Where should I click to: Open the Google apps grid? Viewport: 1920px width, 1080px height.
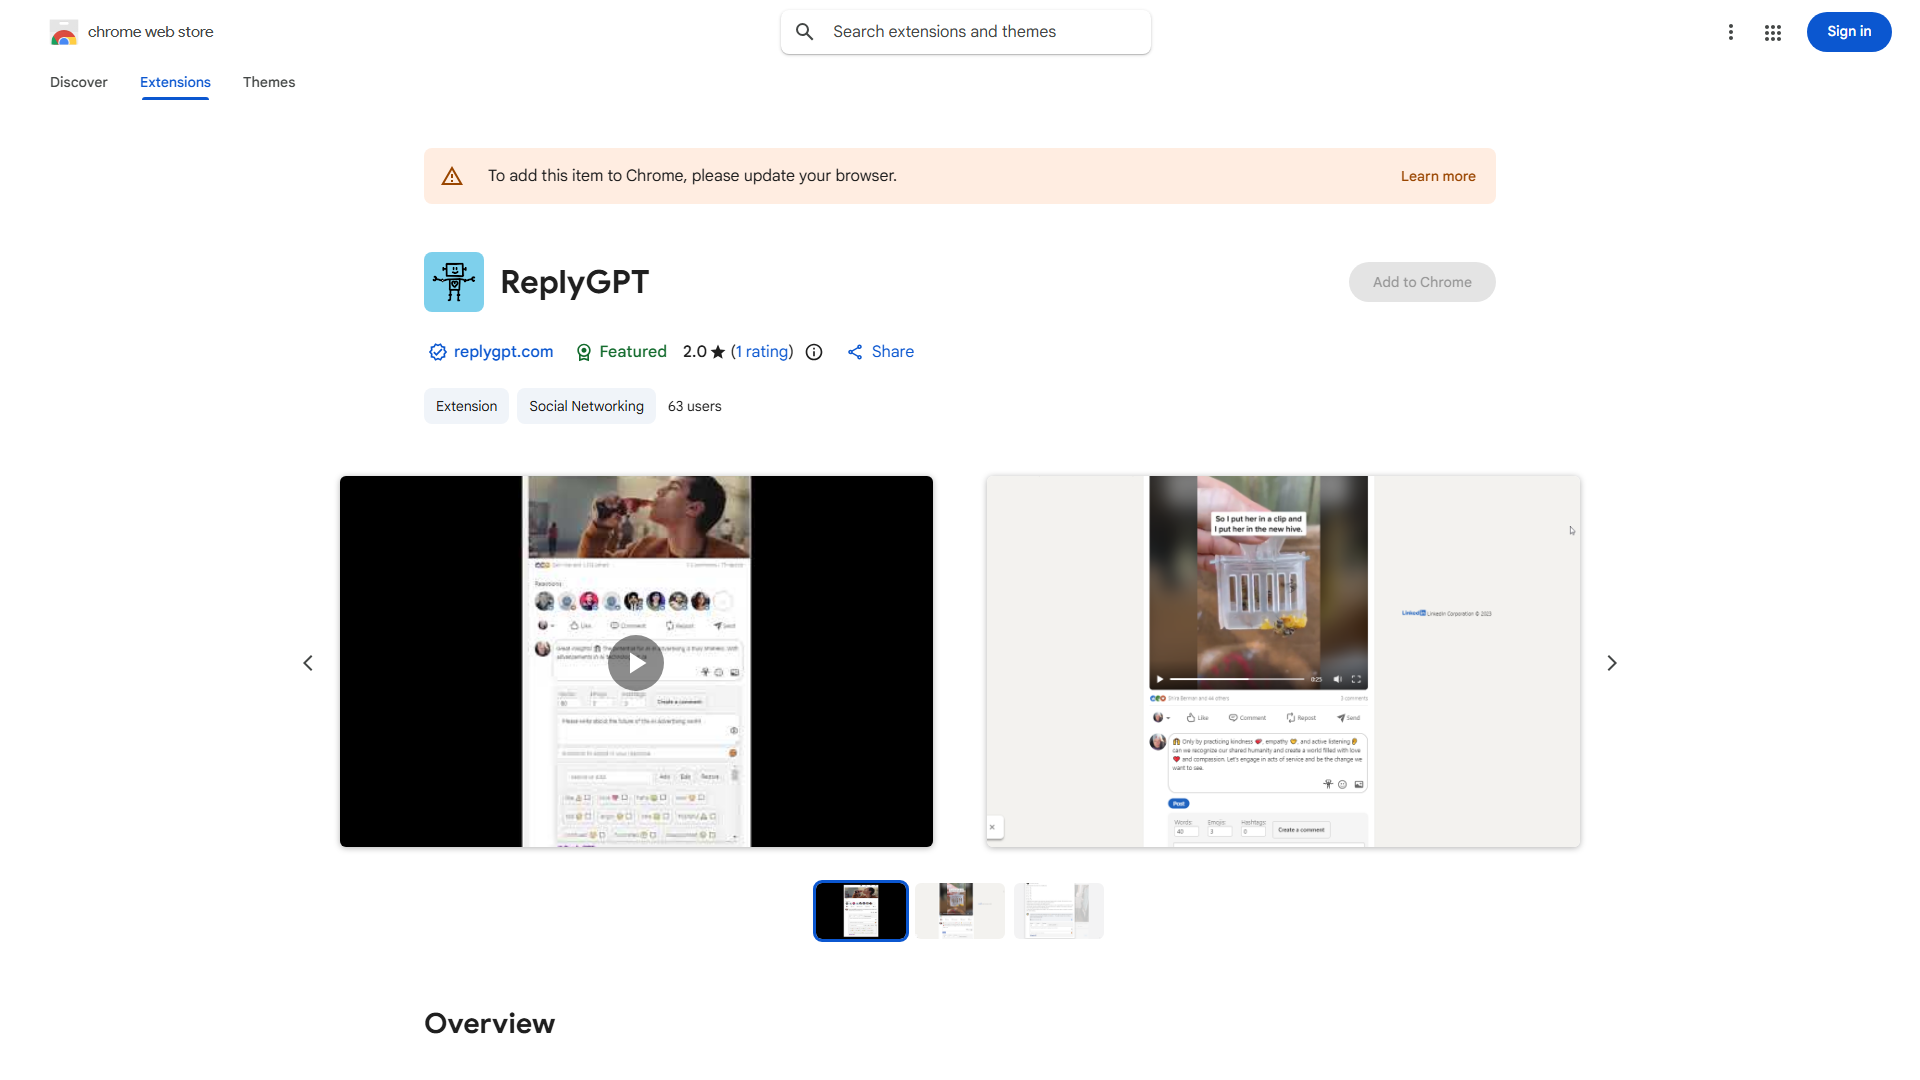1773,32
